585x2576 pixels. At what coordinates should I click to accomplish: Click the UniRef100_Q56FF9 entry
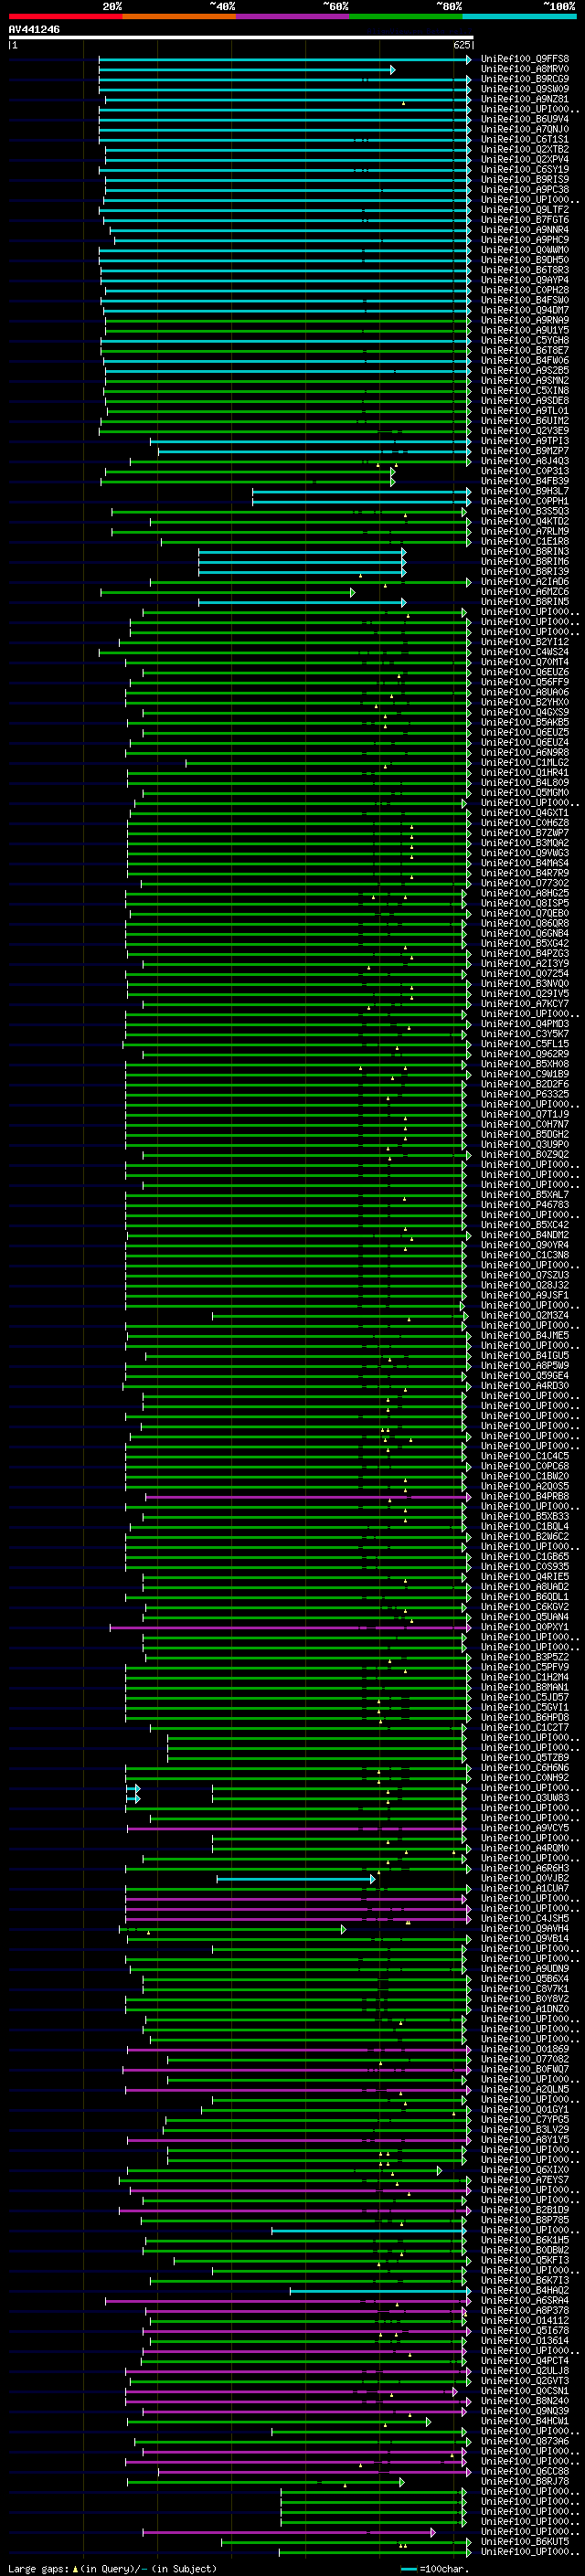[x=525, y=682]
